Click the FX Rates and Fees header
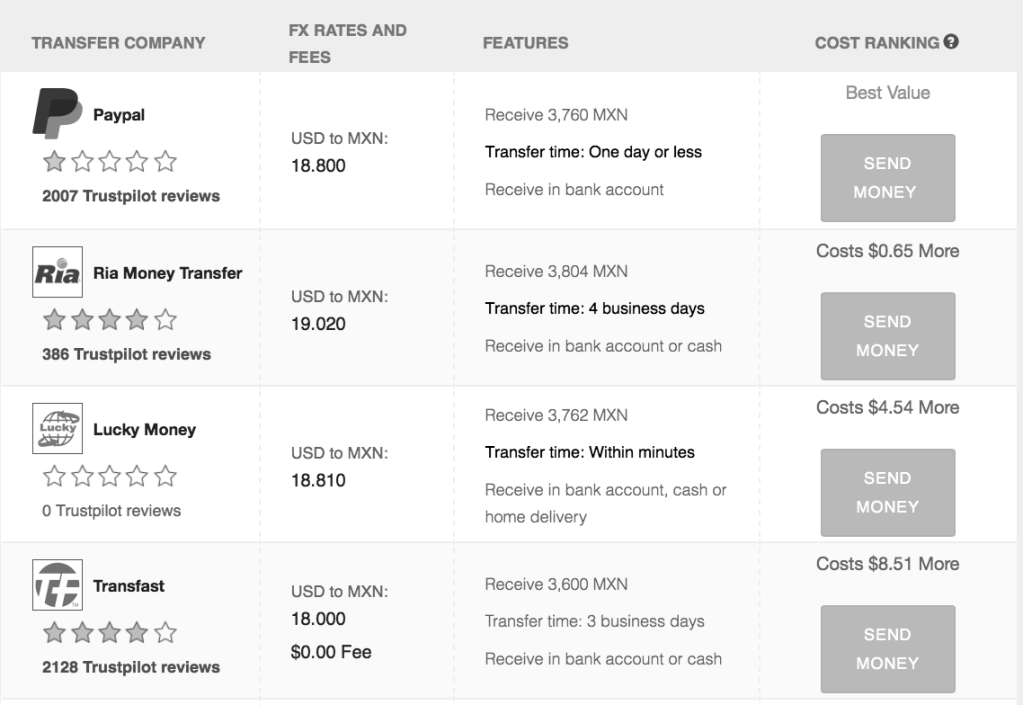 click(x=346, y=44)
